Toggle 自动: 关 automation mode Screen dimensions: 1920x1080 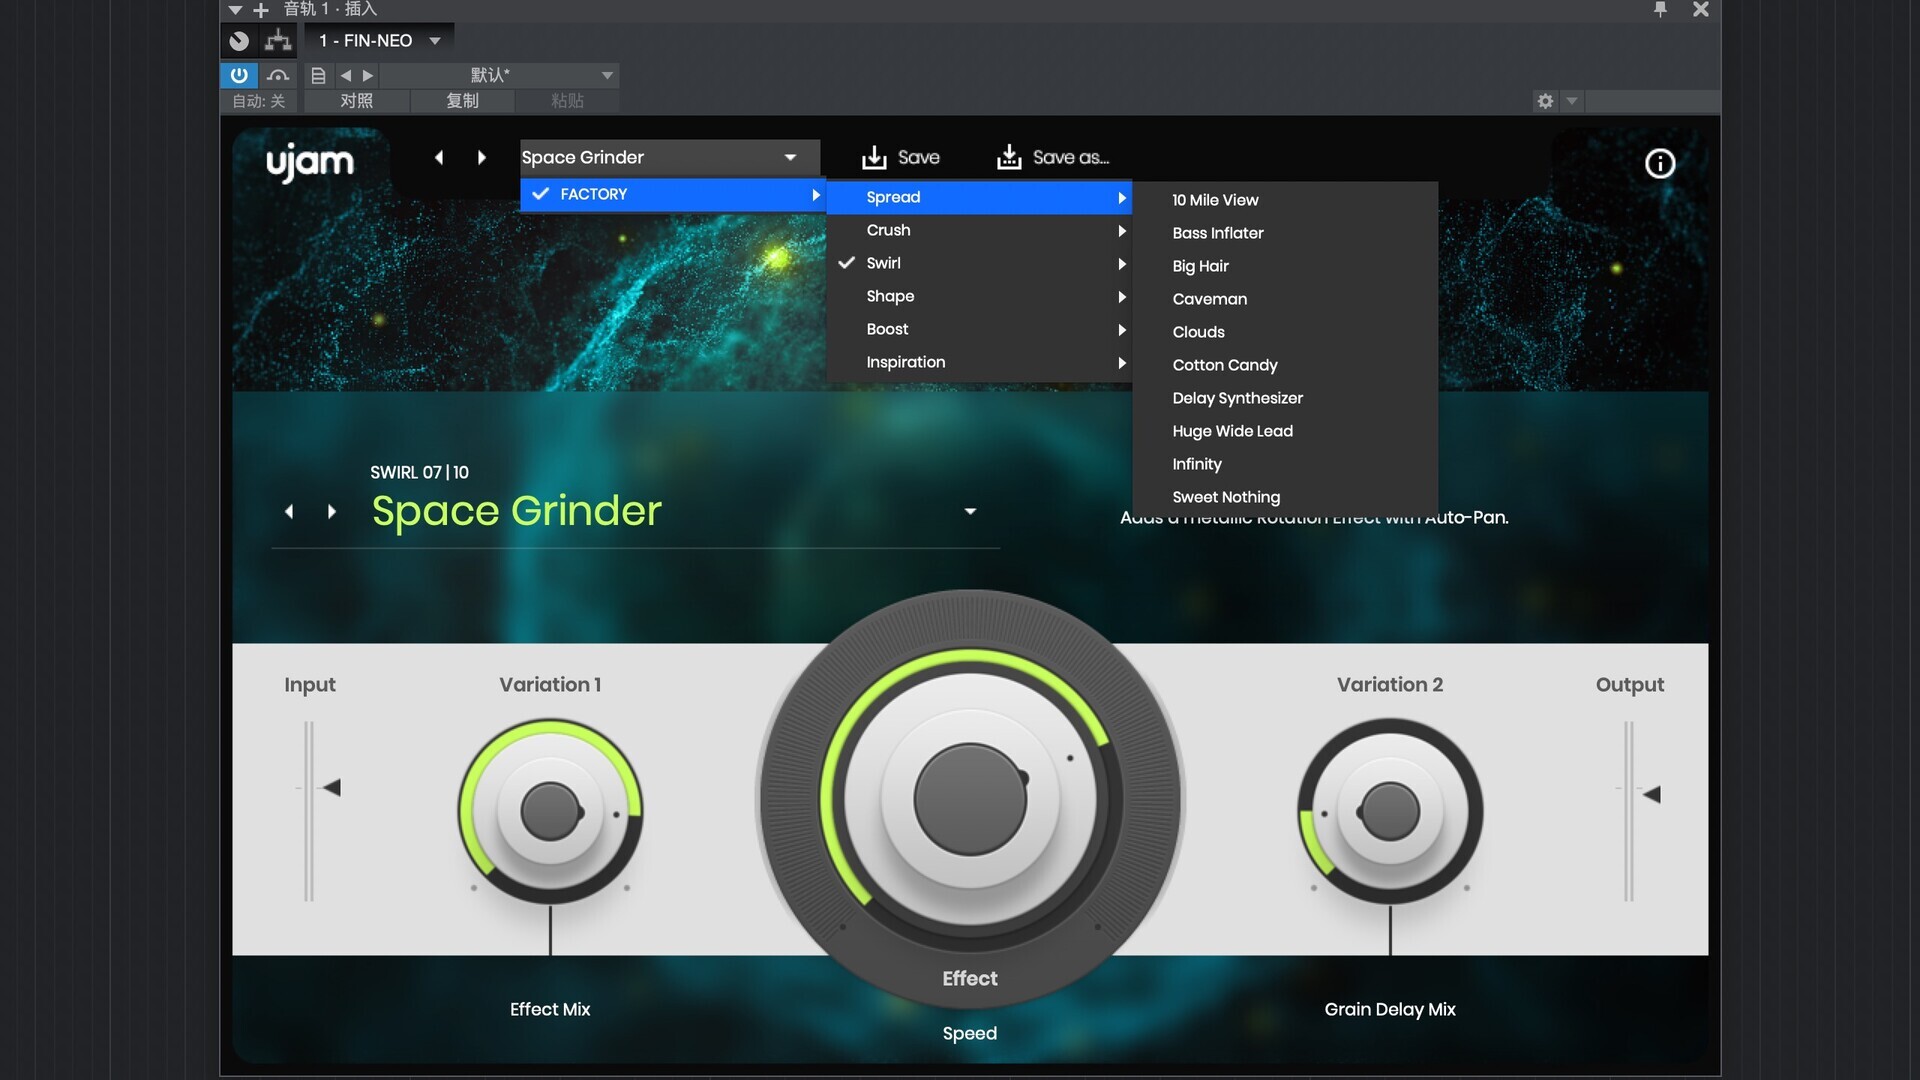tap(259, 101)
